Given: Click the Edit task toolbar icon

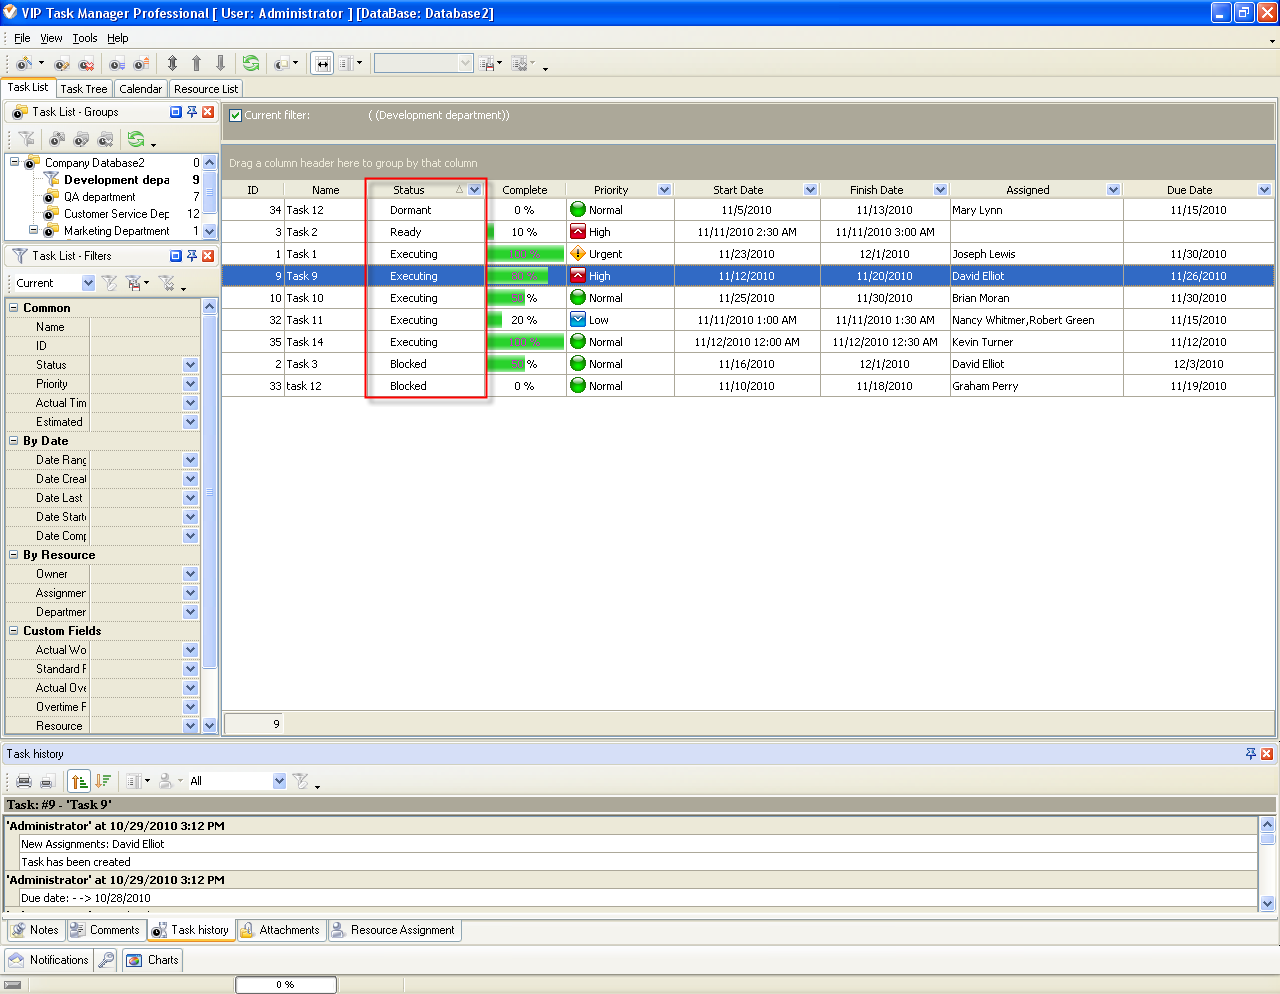Looking at the screenshot, I should (x=63, y=64).
